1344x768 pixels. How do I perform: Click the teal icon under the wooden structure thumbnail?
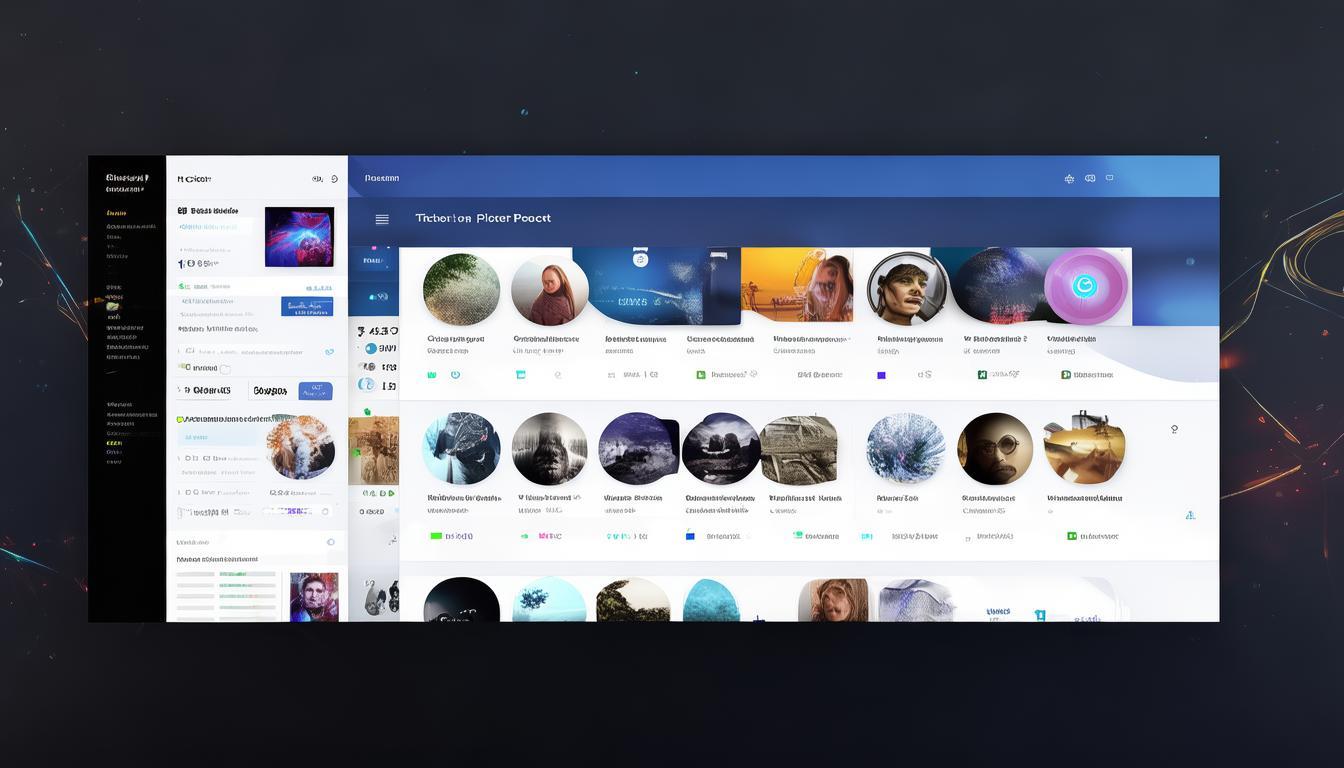[x=798, y=536]
